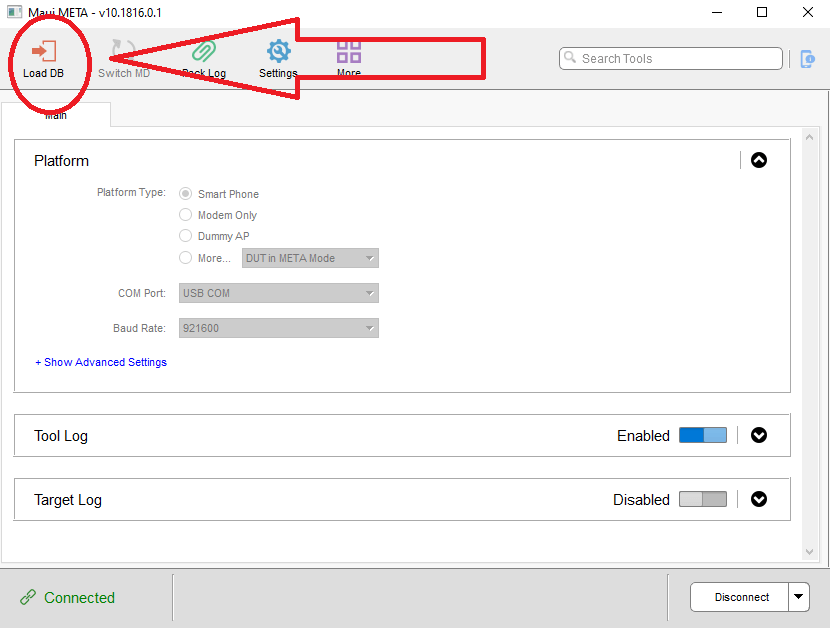Screen dimensions: 830x628
Task: Open the Disconnect button dropdown arrow
Action: [x=799, y=597]
